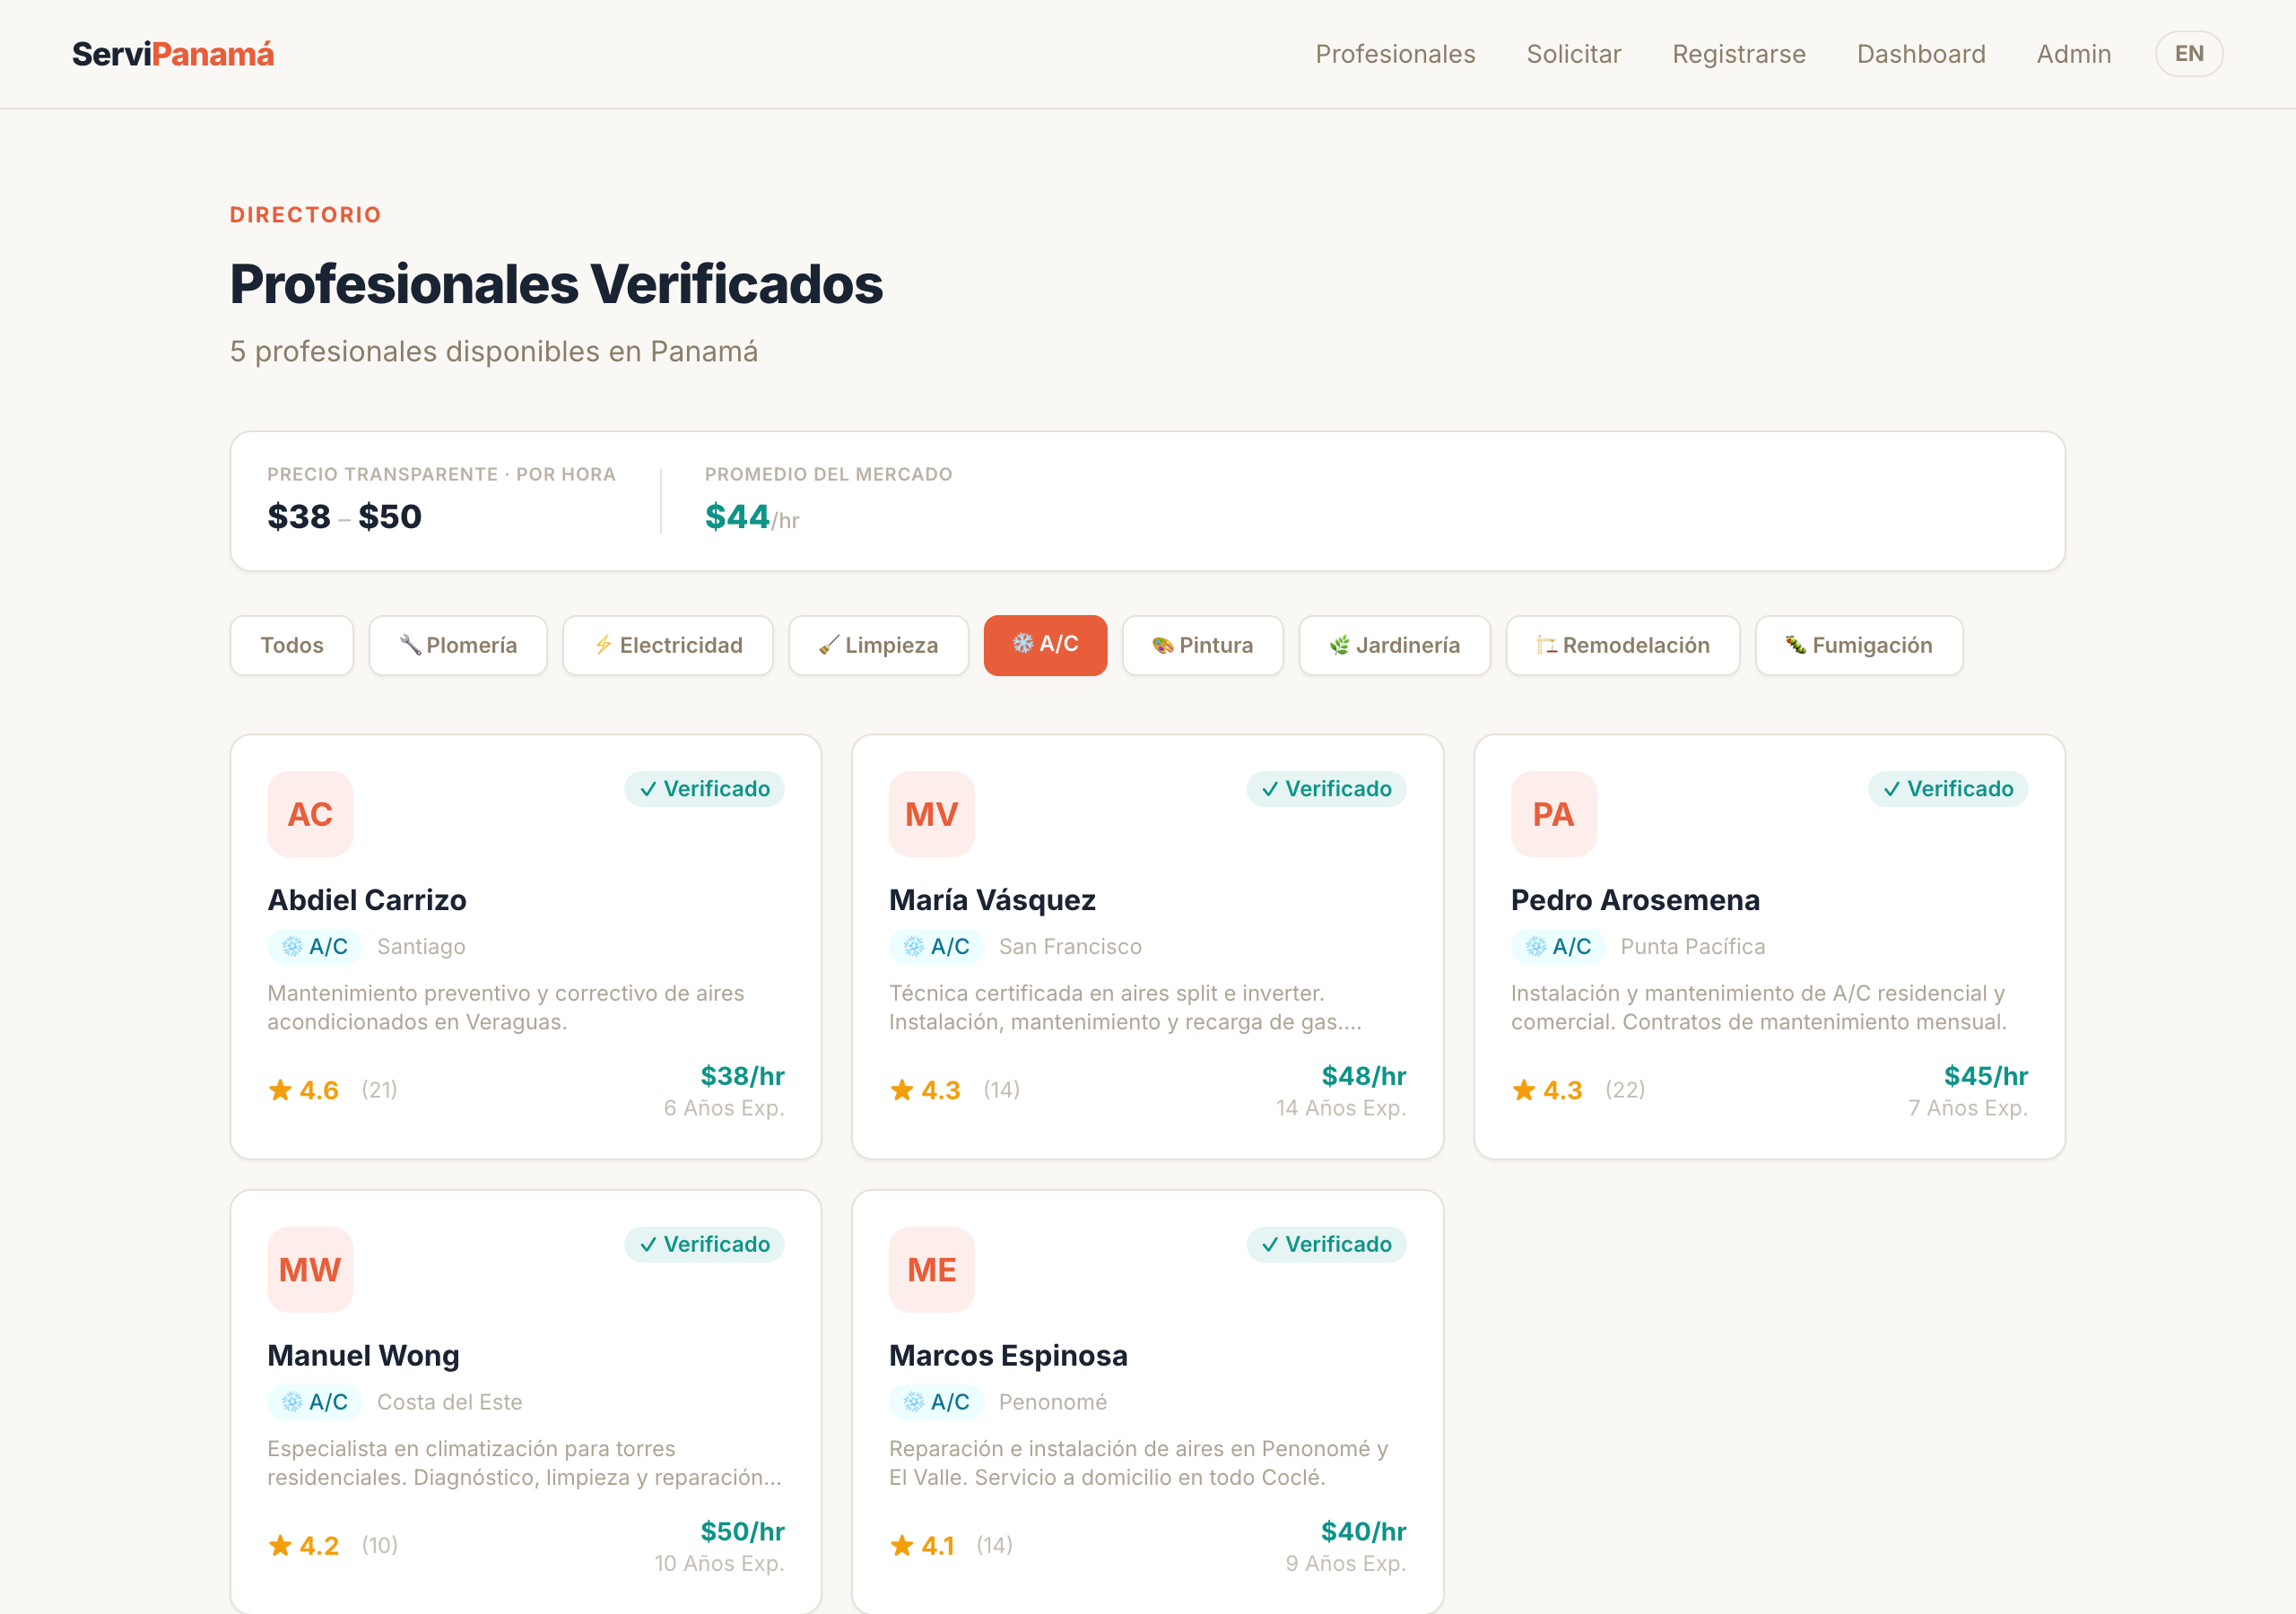2296x1614 pixels.
Task: Click the ServiPanamá logo
Action: [172, 54]
